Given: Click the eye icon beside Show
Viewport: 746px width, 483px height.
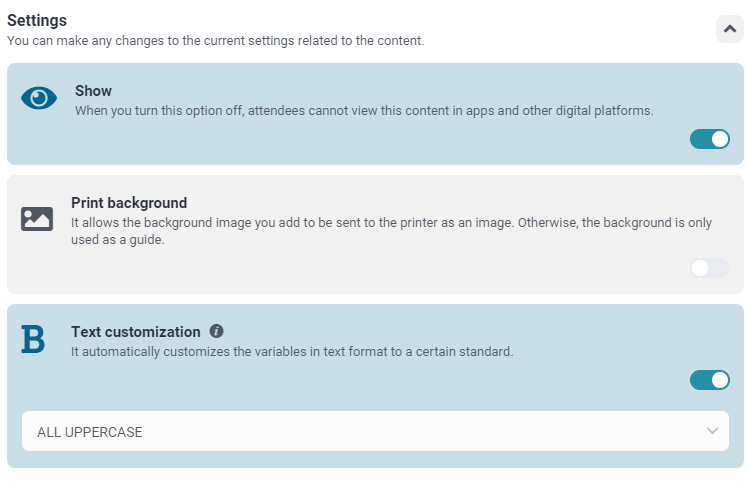Looking at the screenshot, I should tap(39, 98).
